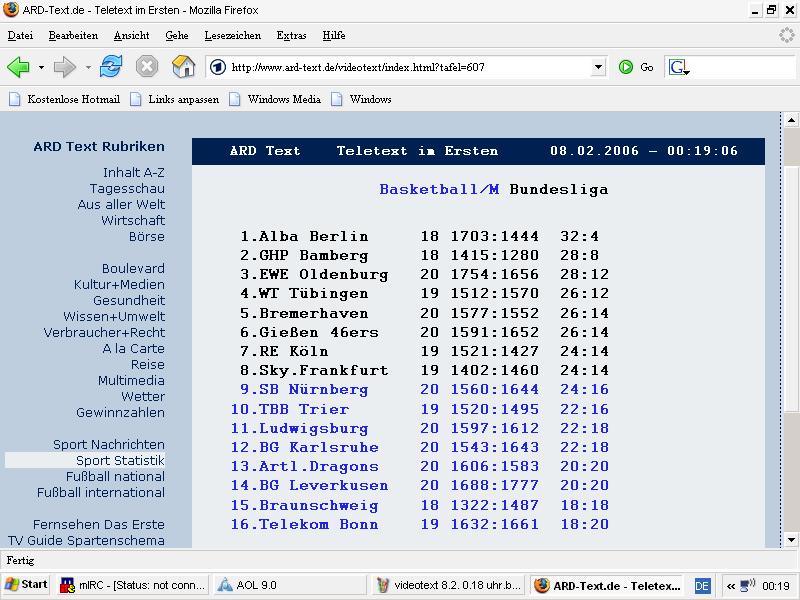Open the Aus aller Welt section
The height and width of the screenshot is (600, 800).
(x=121, y=204)
